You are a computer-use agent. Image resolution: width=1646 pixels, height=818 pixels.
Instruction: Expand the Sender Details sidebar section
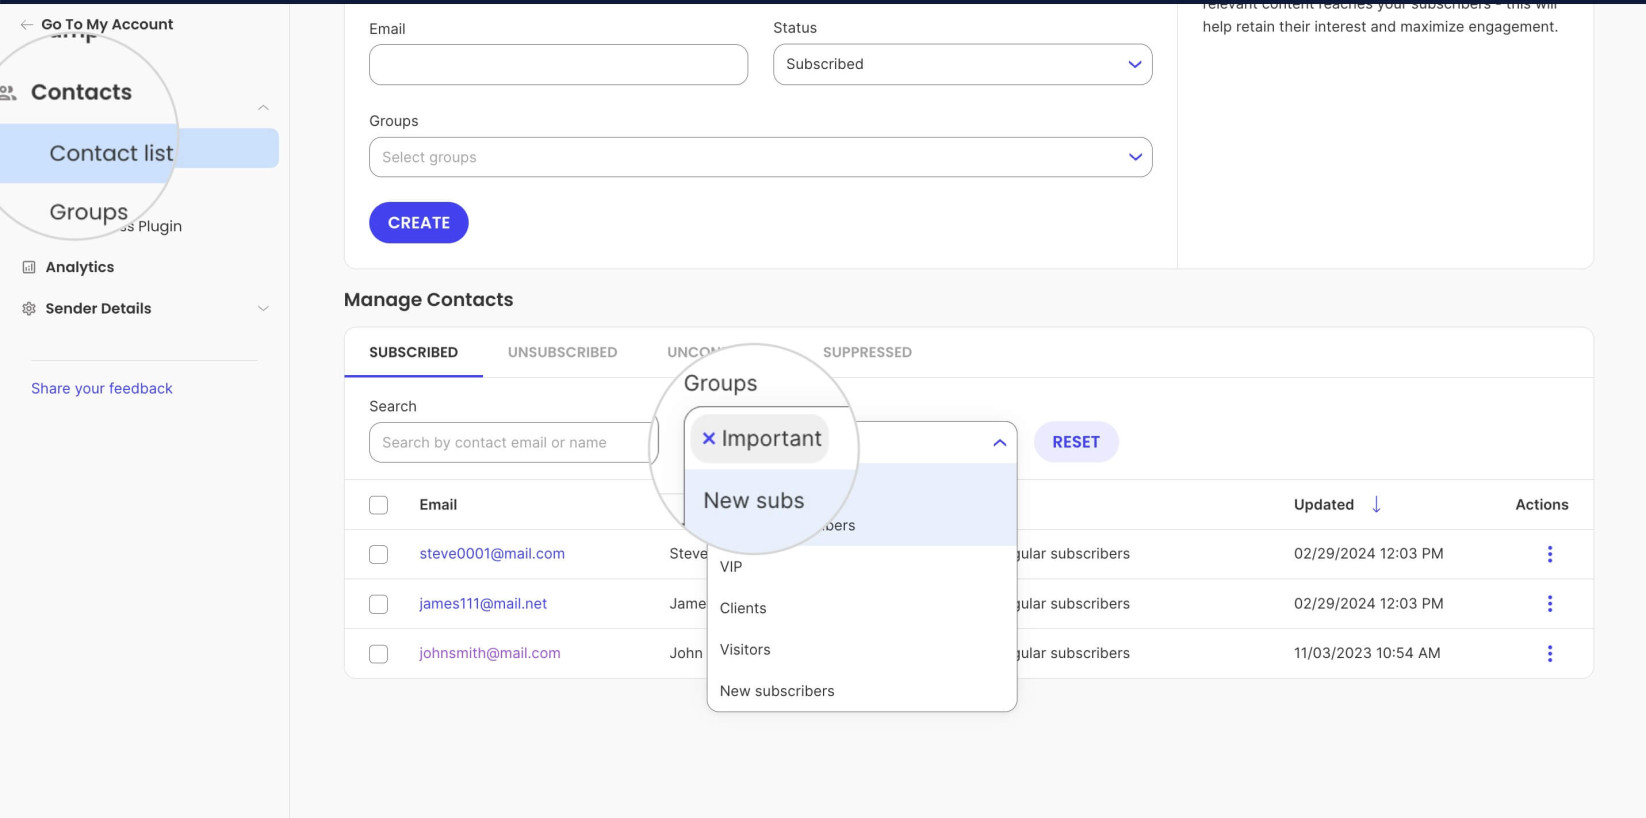263,308
